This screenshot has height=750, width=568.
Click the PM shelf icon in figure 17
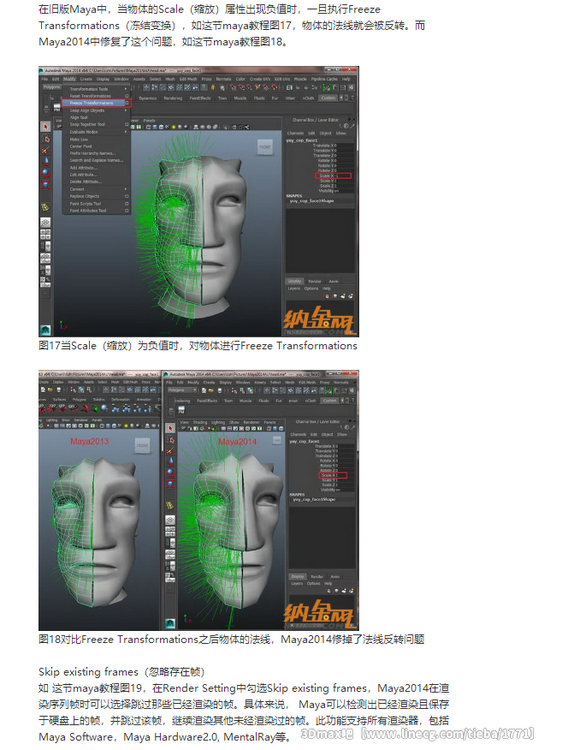(x=56, y=109)
